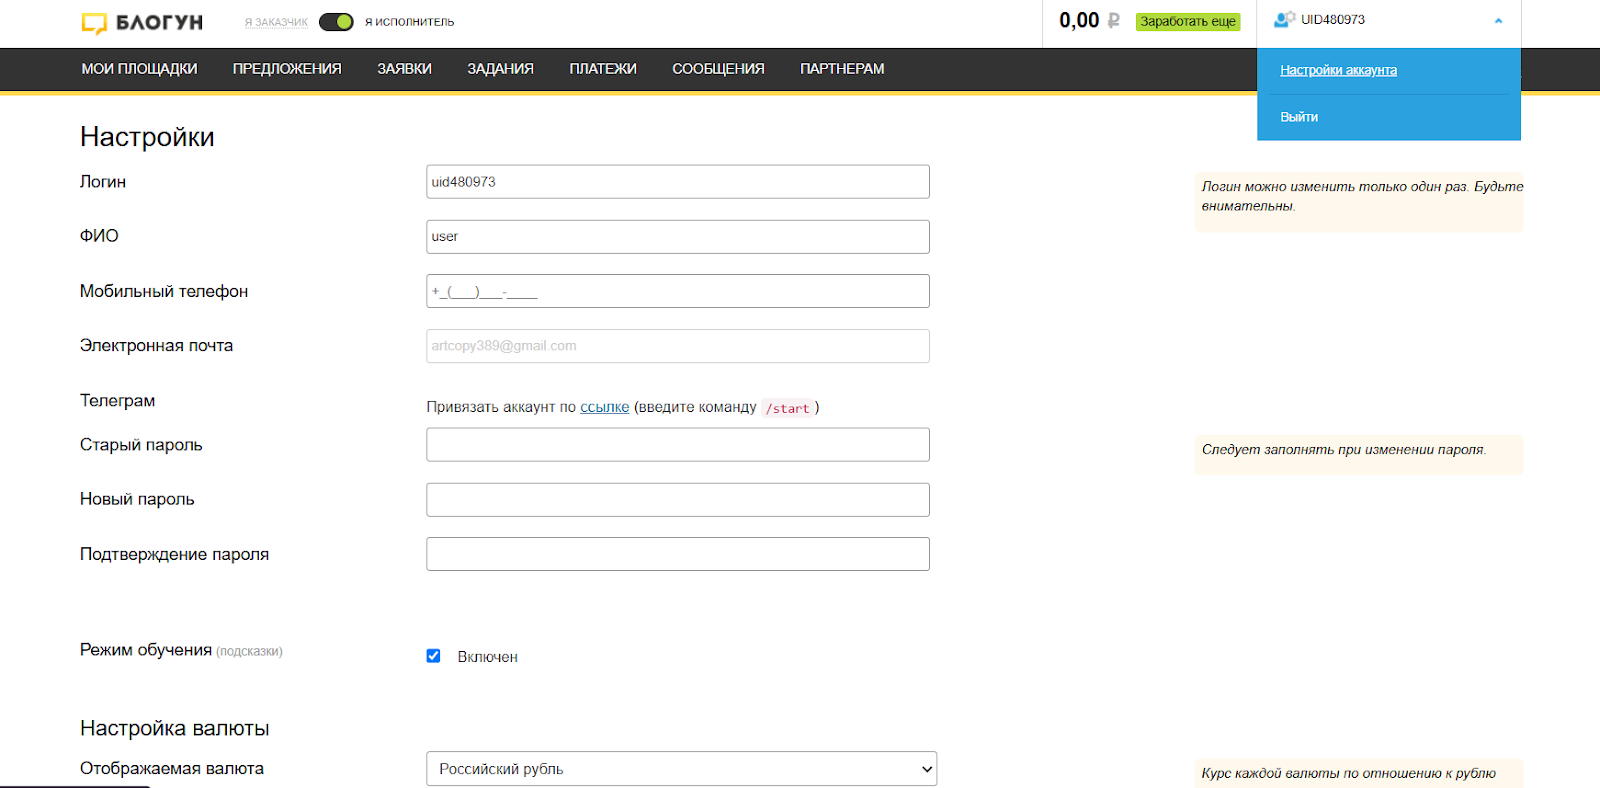Collapse the UID480973 account menu arrow
The image size is (1600, 788).
point(1498,21)
